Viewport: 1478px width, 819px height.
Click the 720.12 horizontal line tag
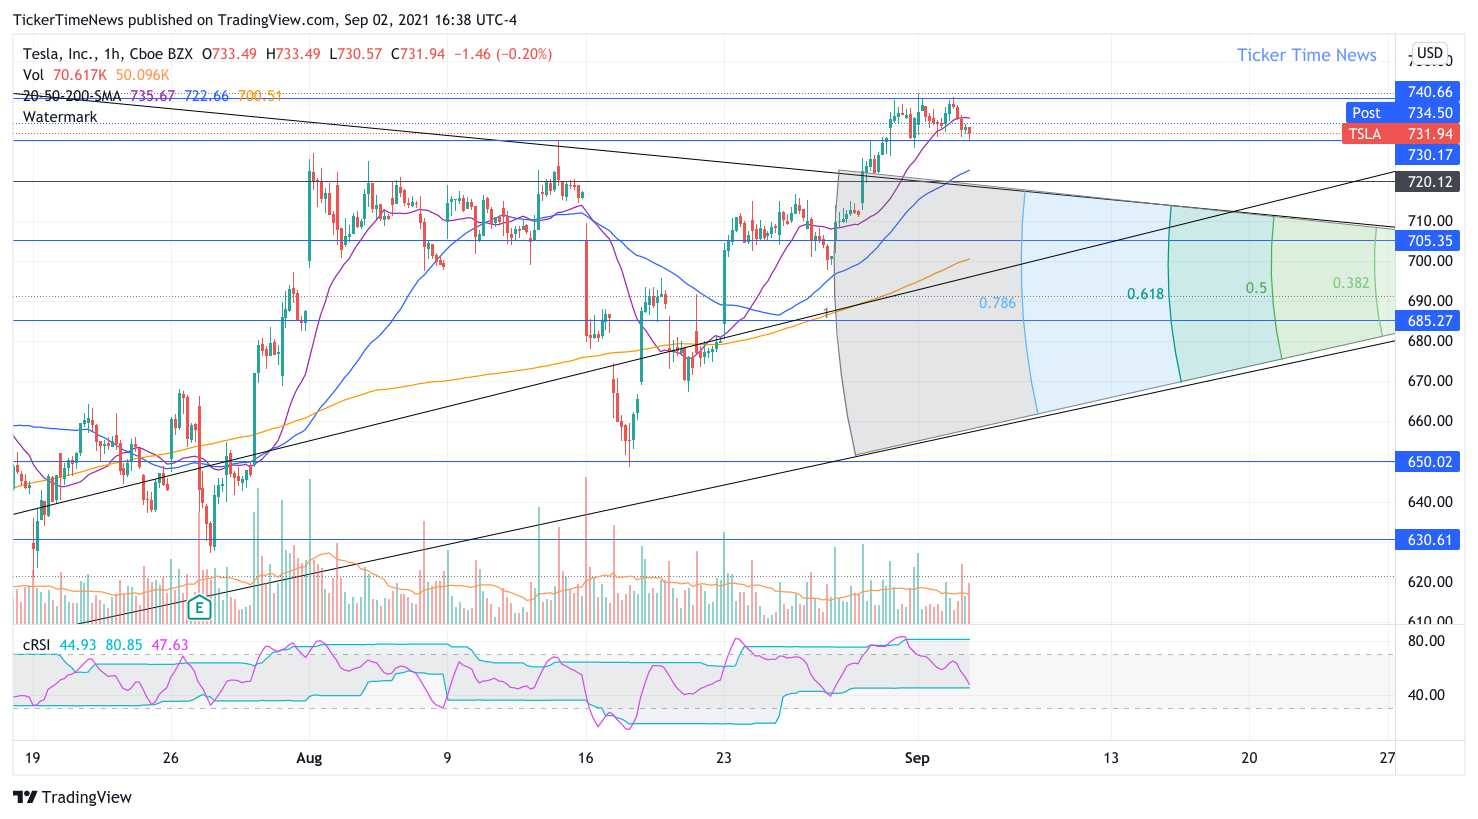pyautogui.click(x=1428, y=181)
